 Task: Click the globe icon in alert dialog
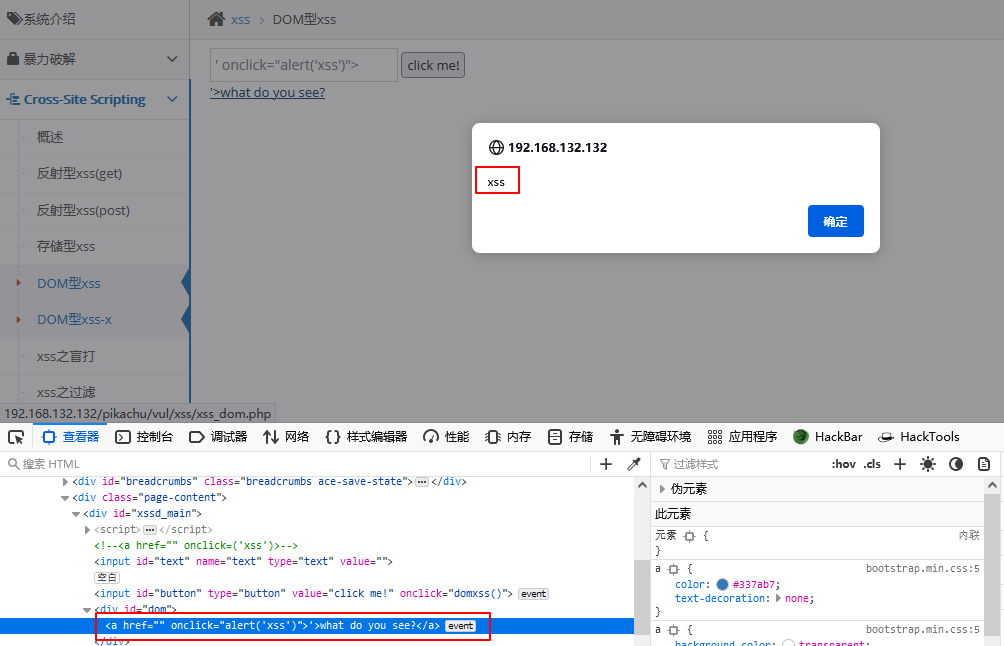coord(496,147)
